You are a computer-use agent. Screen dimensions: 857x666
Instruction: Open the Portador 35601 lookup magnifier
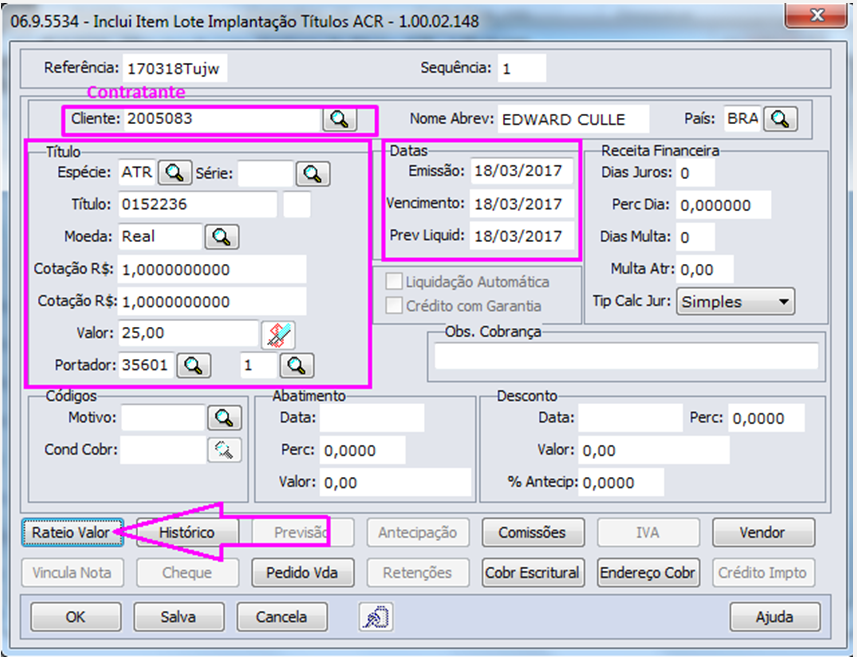coord(193,366)
